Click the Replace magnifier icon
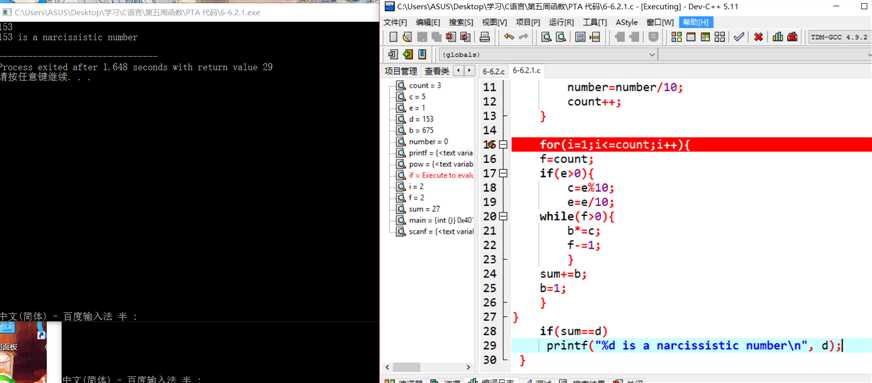 (561, 37)
